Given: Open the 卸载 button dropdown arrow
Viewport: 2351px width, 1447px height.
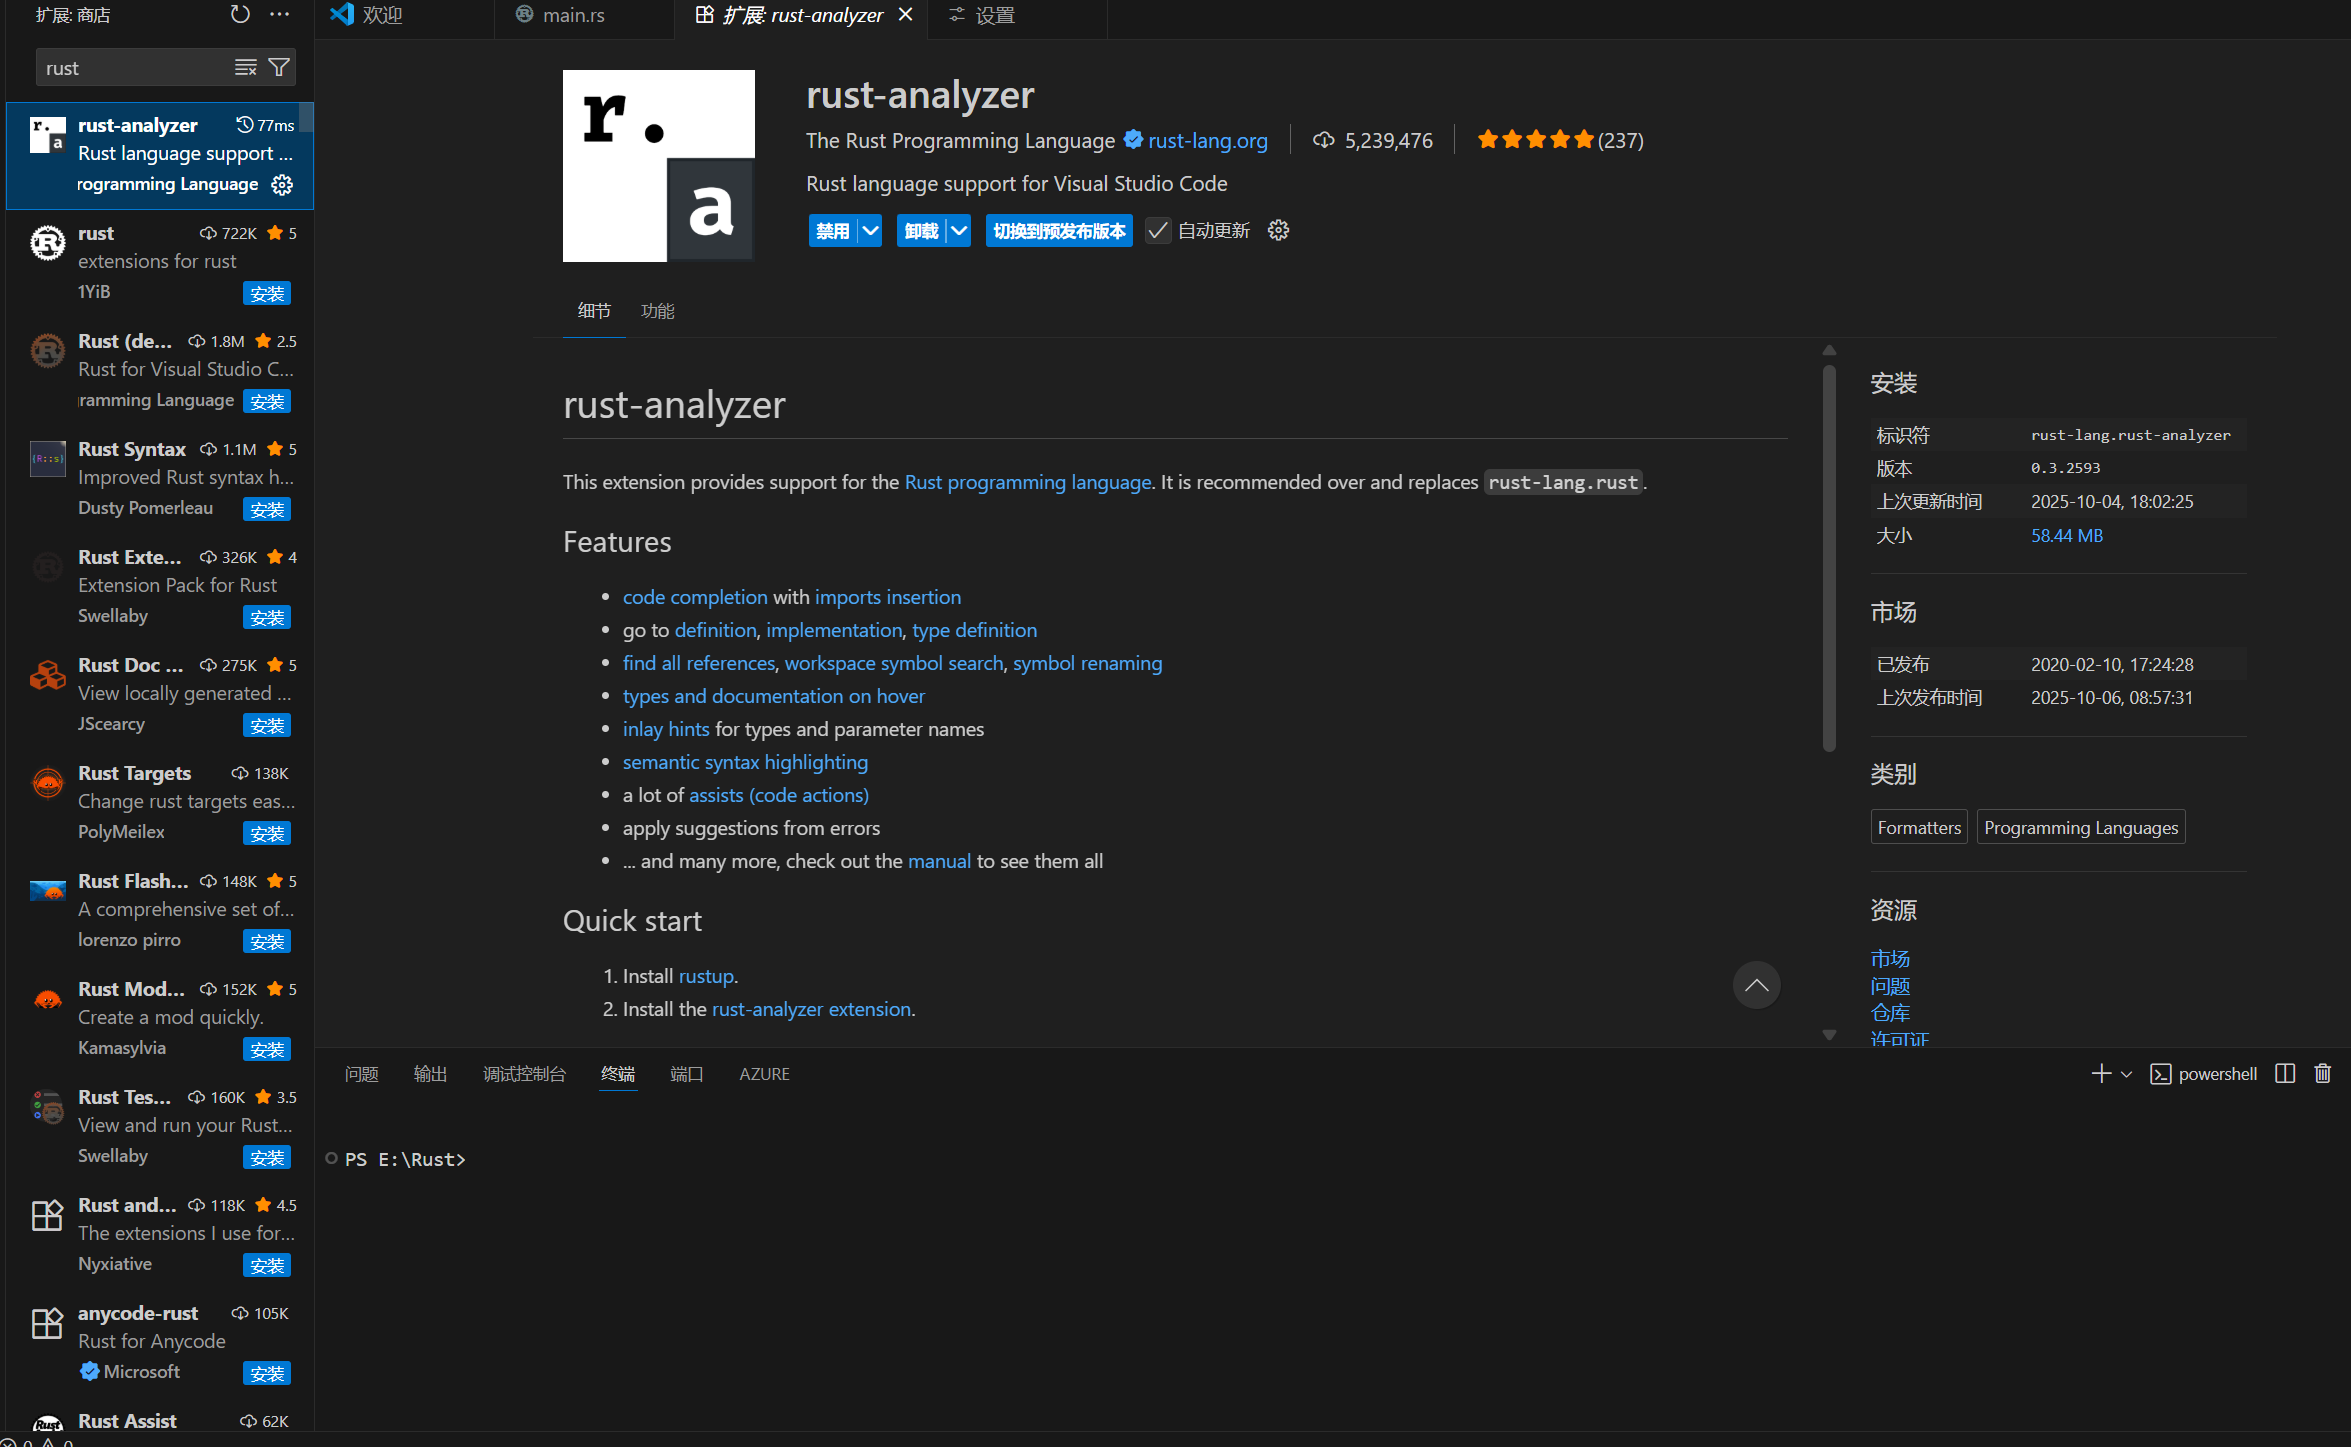Looking at the screenshot, I should click(957, 230).
